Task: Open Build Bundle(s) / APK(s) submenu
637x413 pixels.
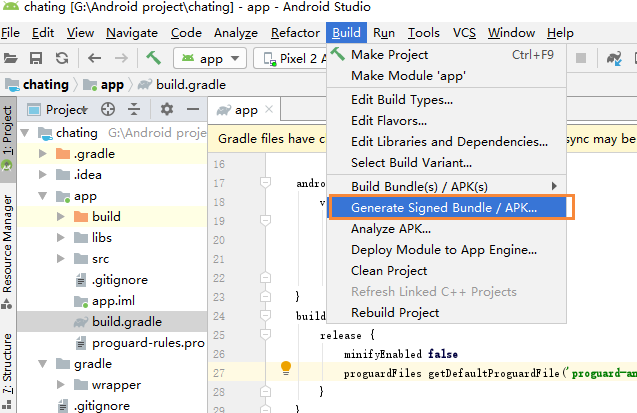Action: (x=446, y=187)
